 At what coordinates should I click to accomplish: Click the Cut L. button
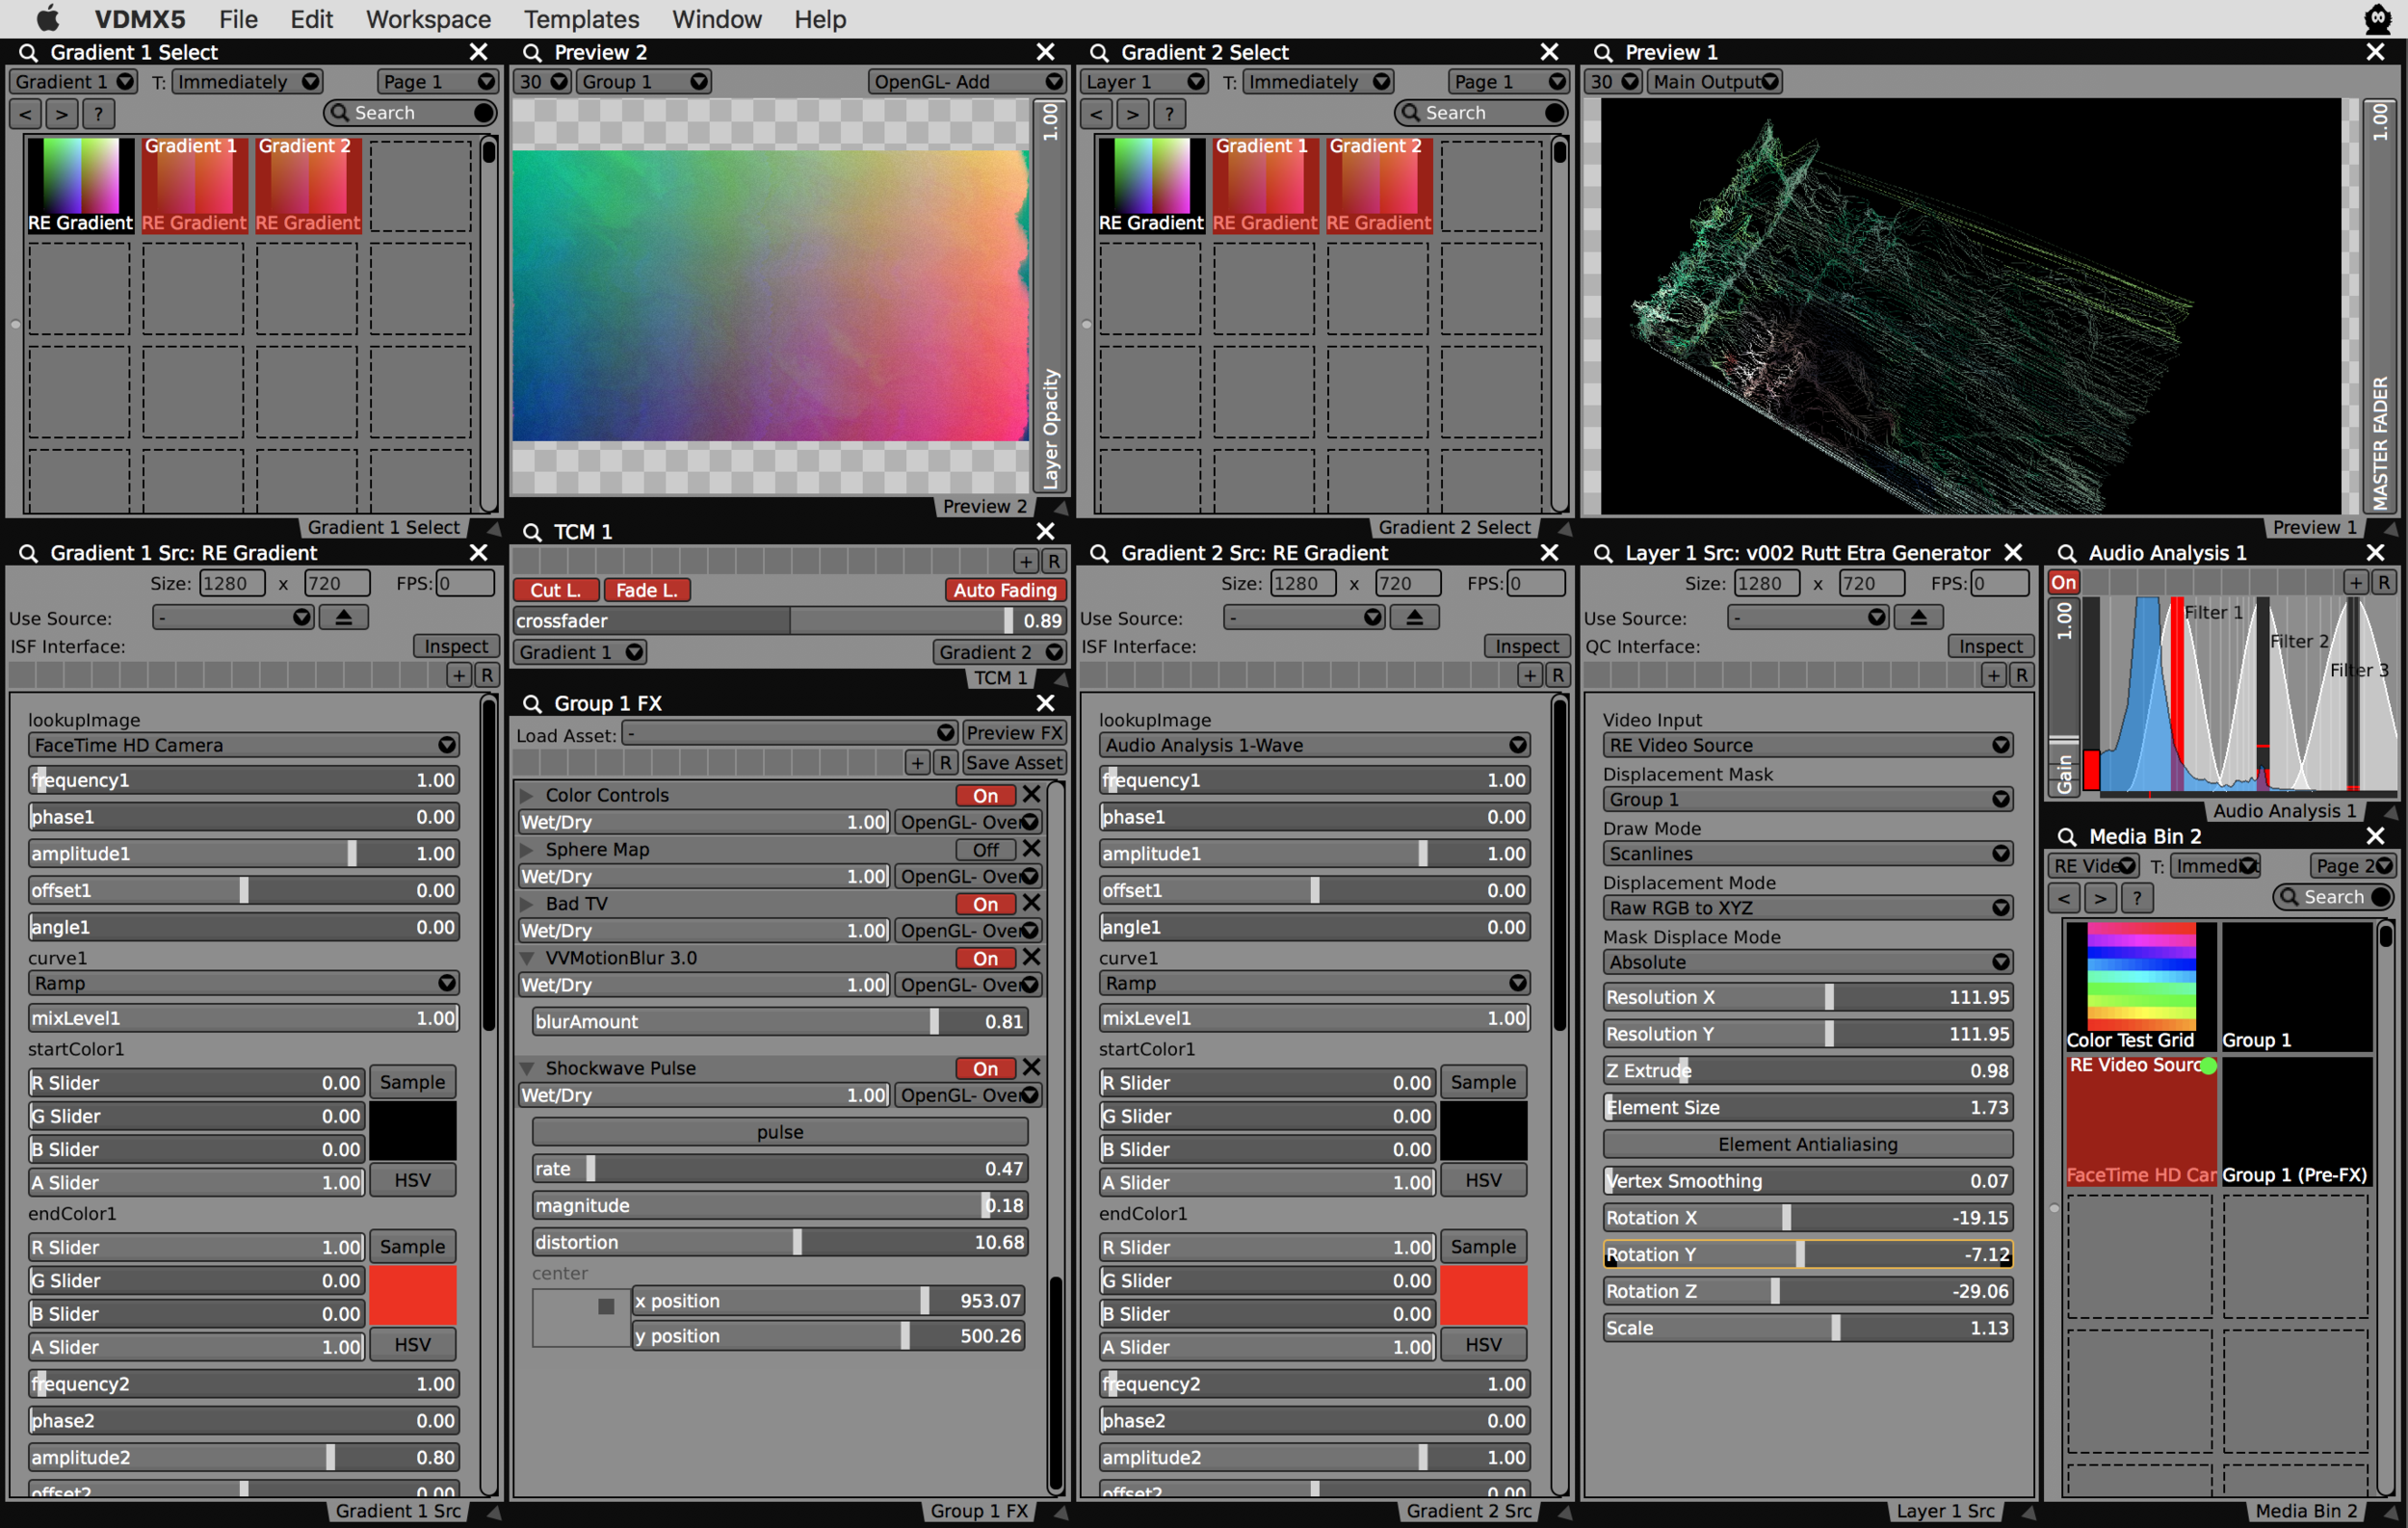click(556, 590)
